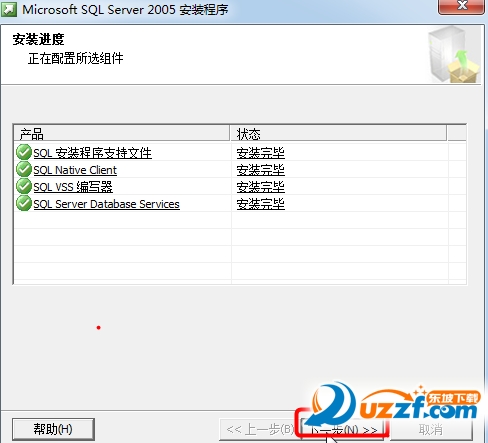This screenshot has width=488, height=443.
Task: Click the server box image in the header
Action: point(454,55)
